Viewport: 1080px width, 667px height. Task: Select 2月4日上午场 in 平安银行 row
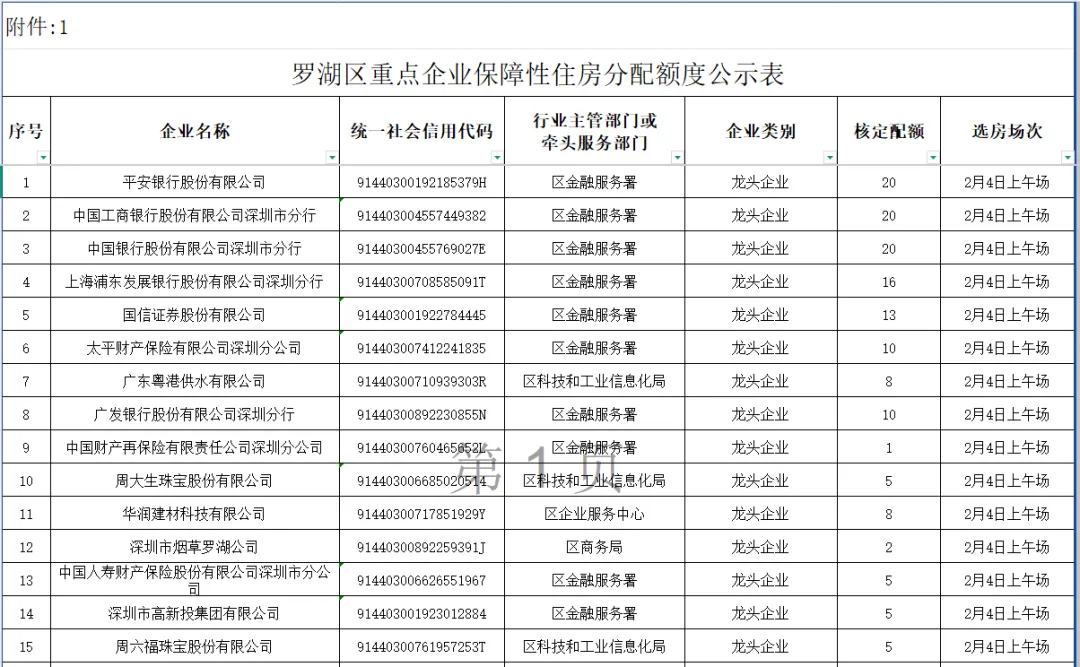click(1008, 183)
